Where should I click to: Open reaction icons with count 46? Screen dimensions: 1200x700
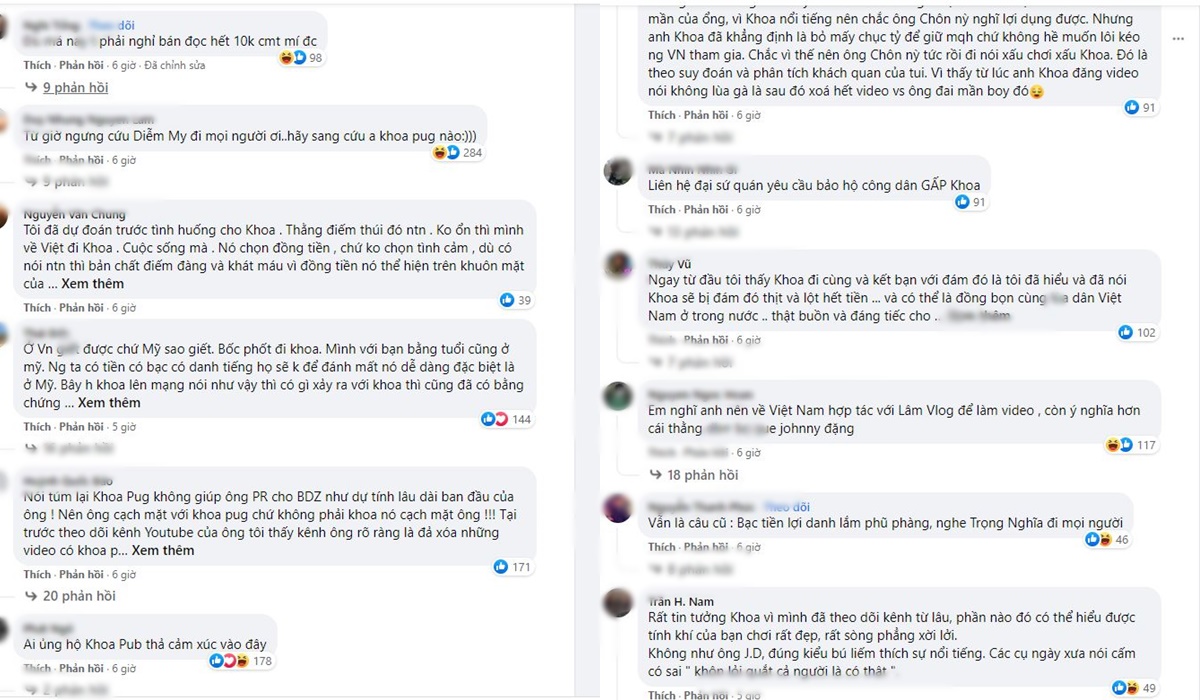1098,540
